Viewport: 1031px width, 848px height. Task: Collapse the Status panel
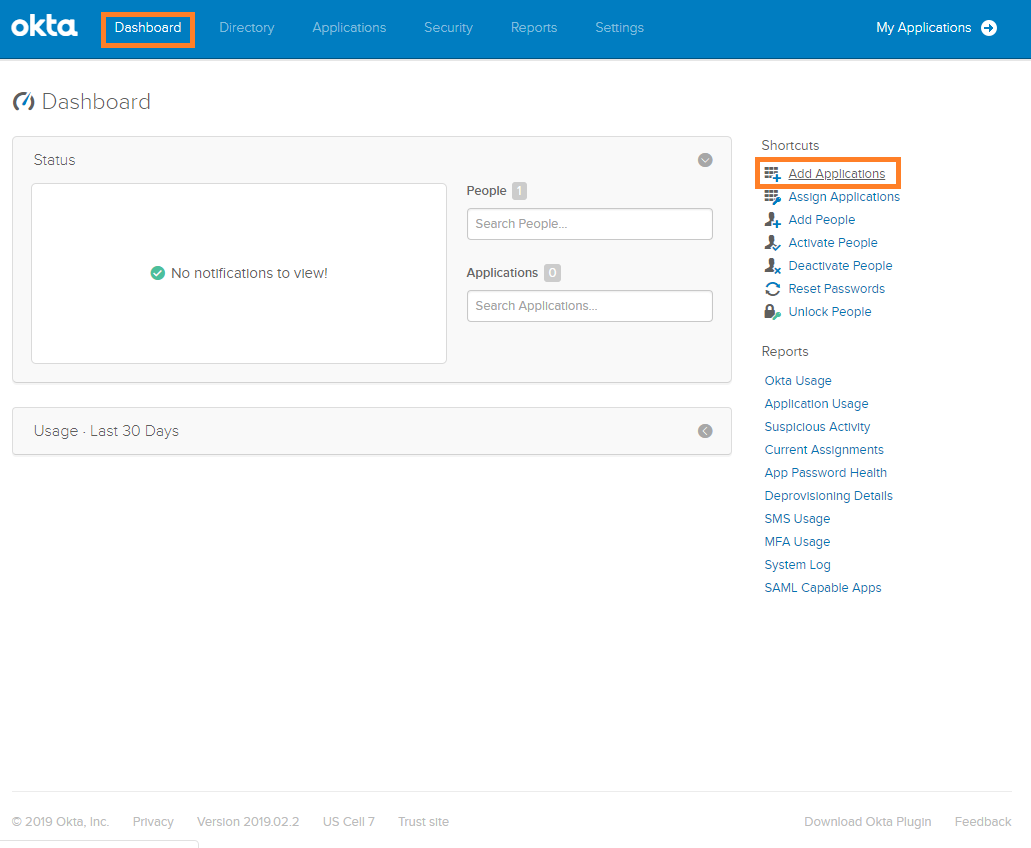point(705,160)
